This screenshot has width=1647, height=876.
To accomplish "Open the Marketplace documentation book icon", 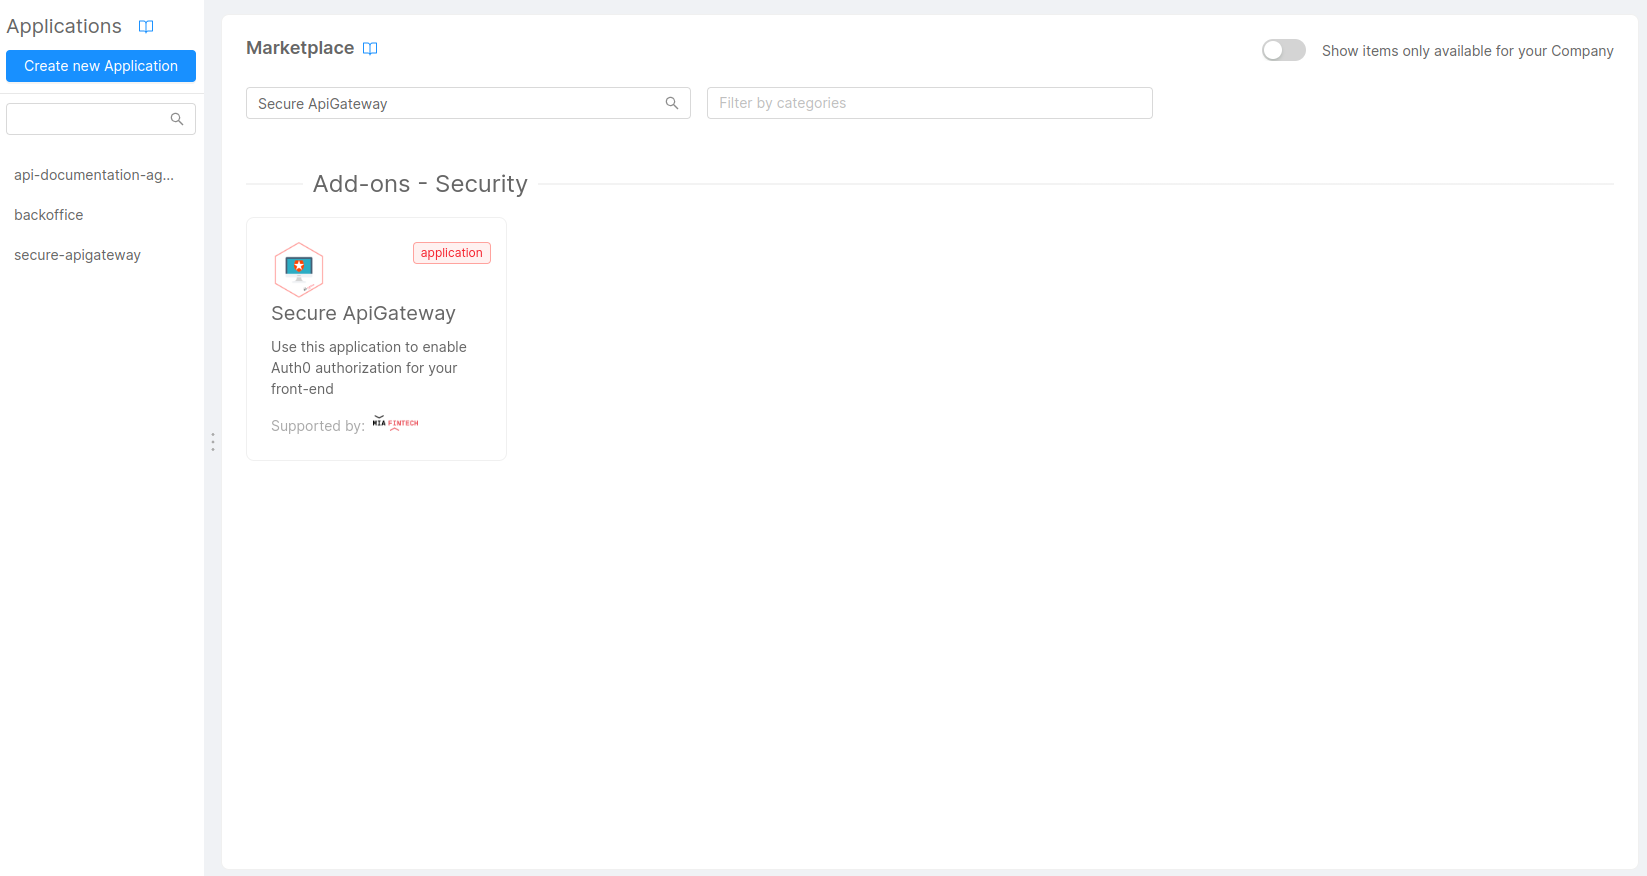I will tap(370, 49).
